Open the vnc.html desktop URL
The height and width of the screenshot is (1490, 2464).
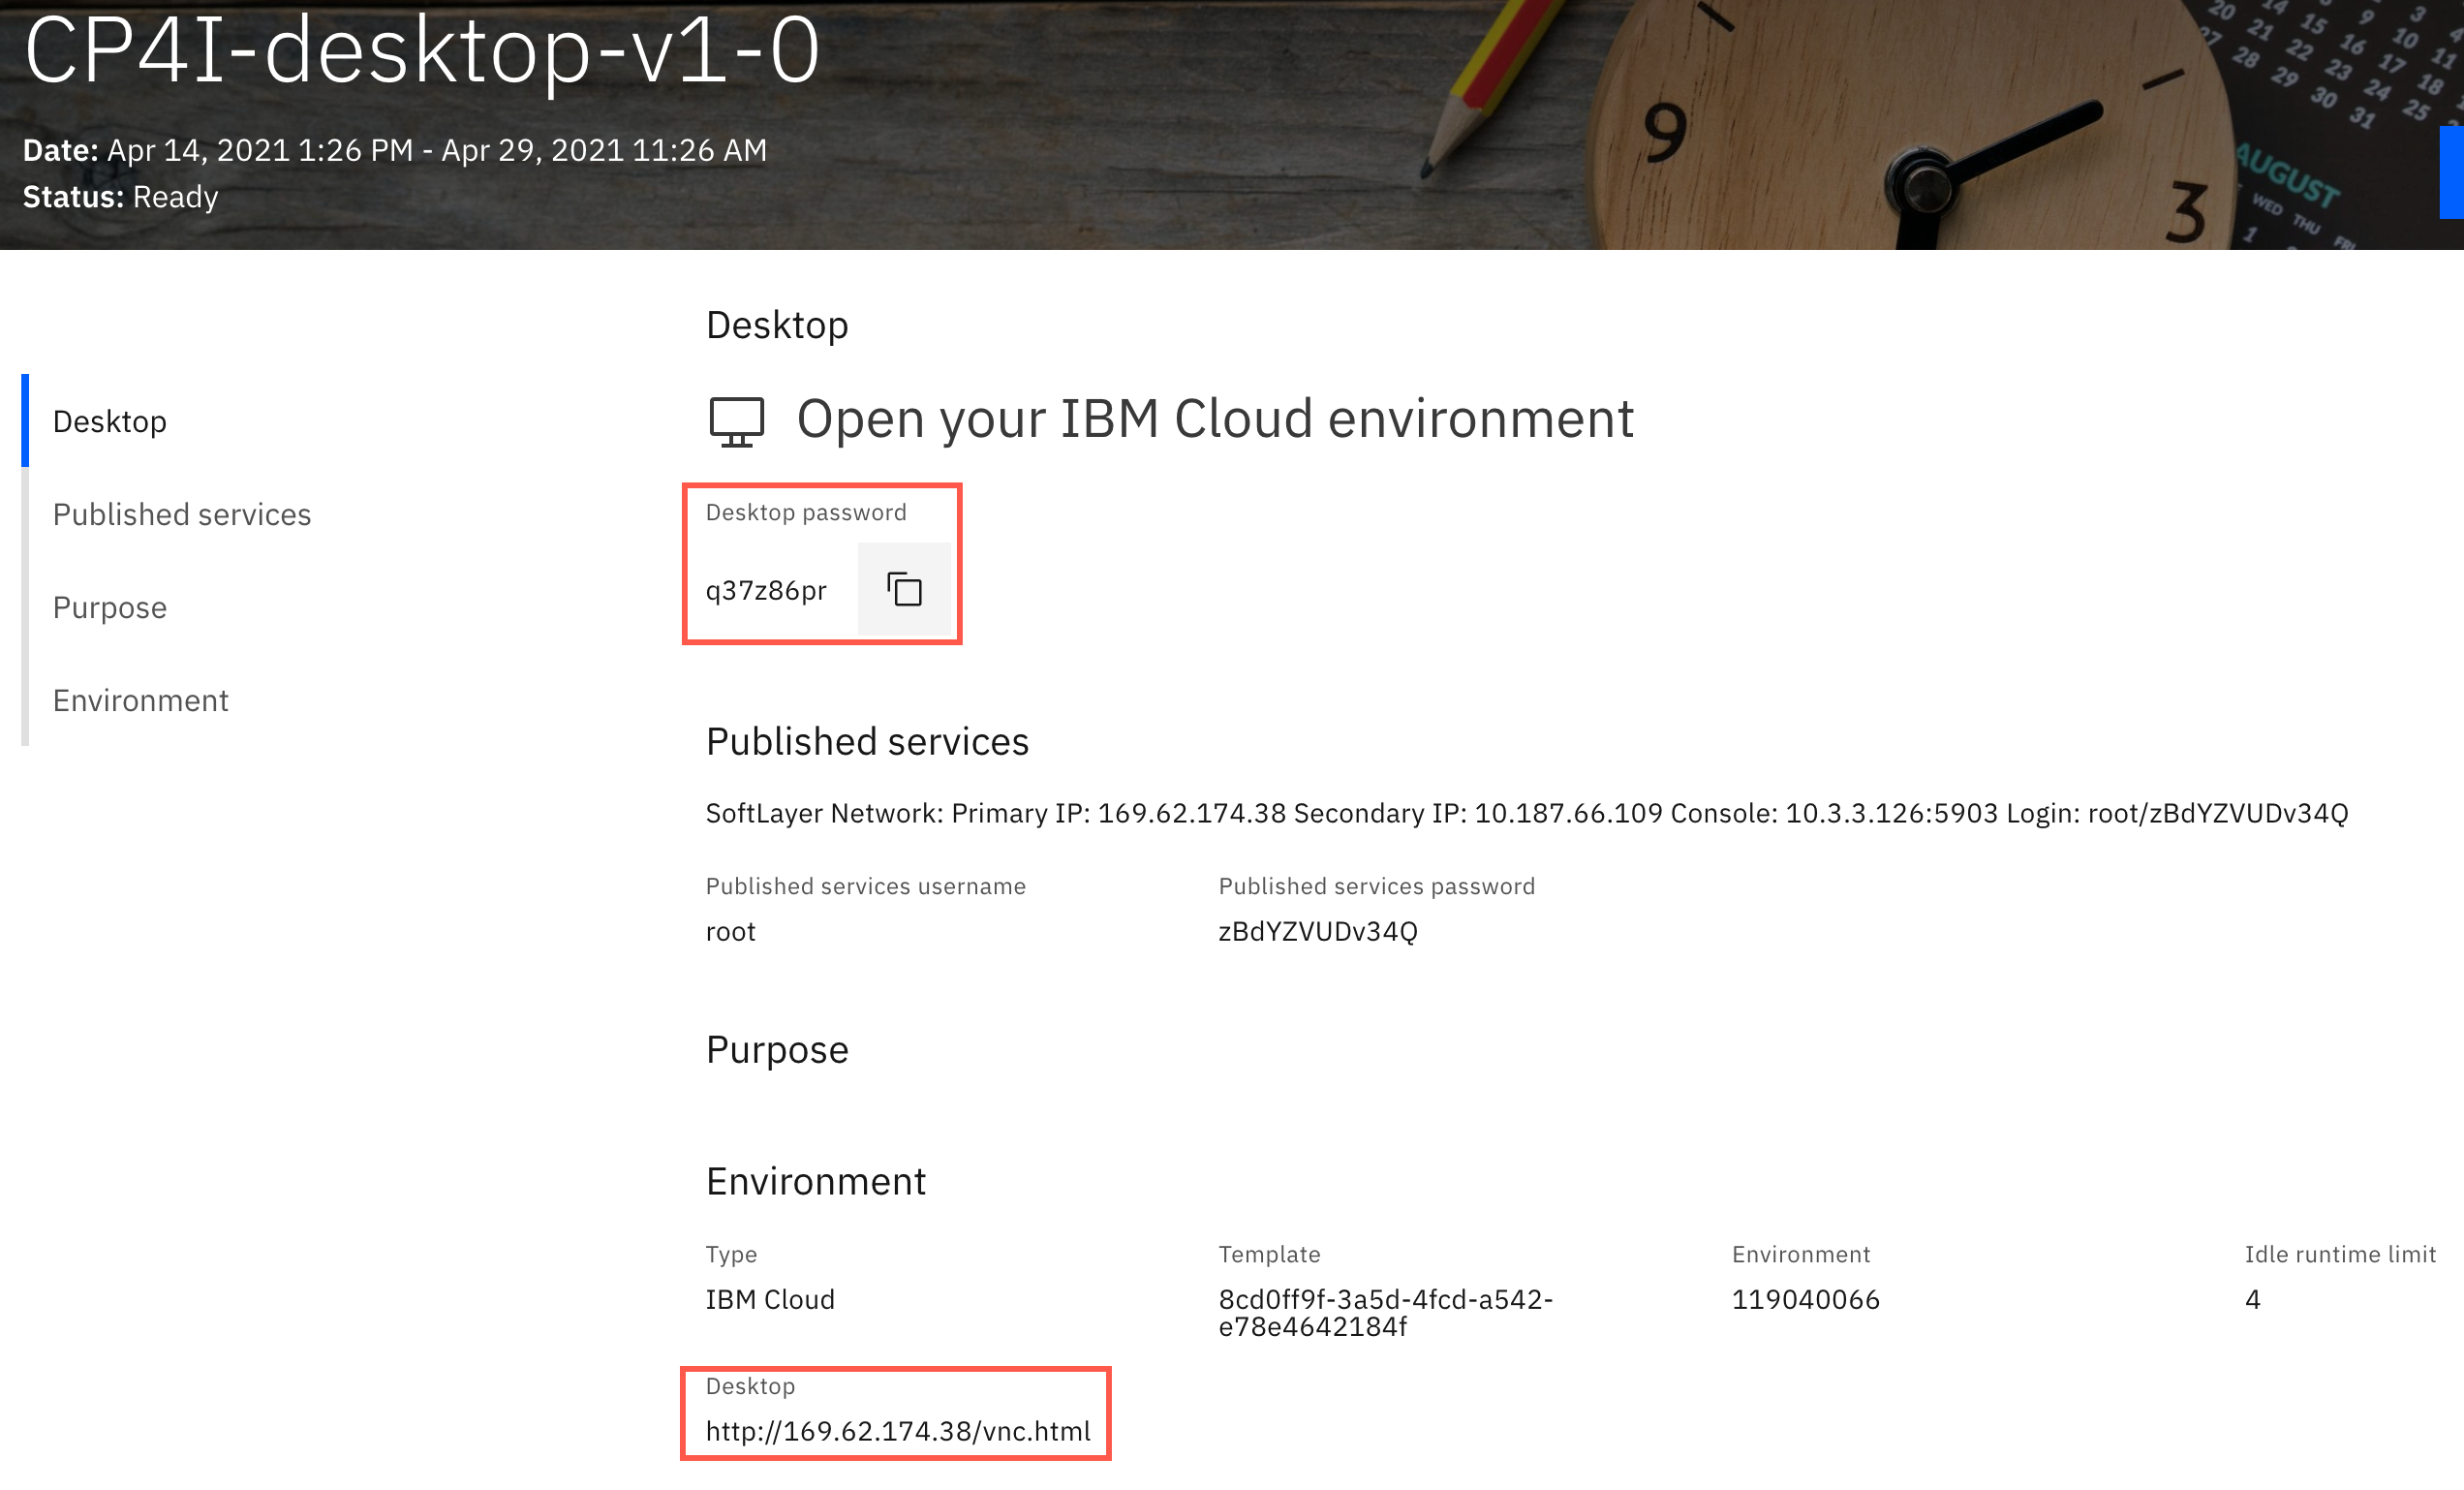pos(898,1431)
